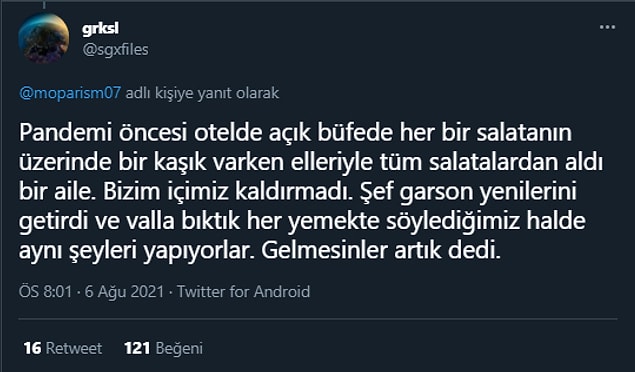This screenshot has width=635, height=372.
Task: Click the retweet count number 16
Action: (x=32, y=348)
